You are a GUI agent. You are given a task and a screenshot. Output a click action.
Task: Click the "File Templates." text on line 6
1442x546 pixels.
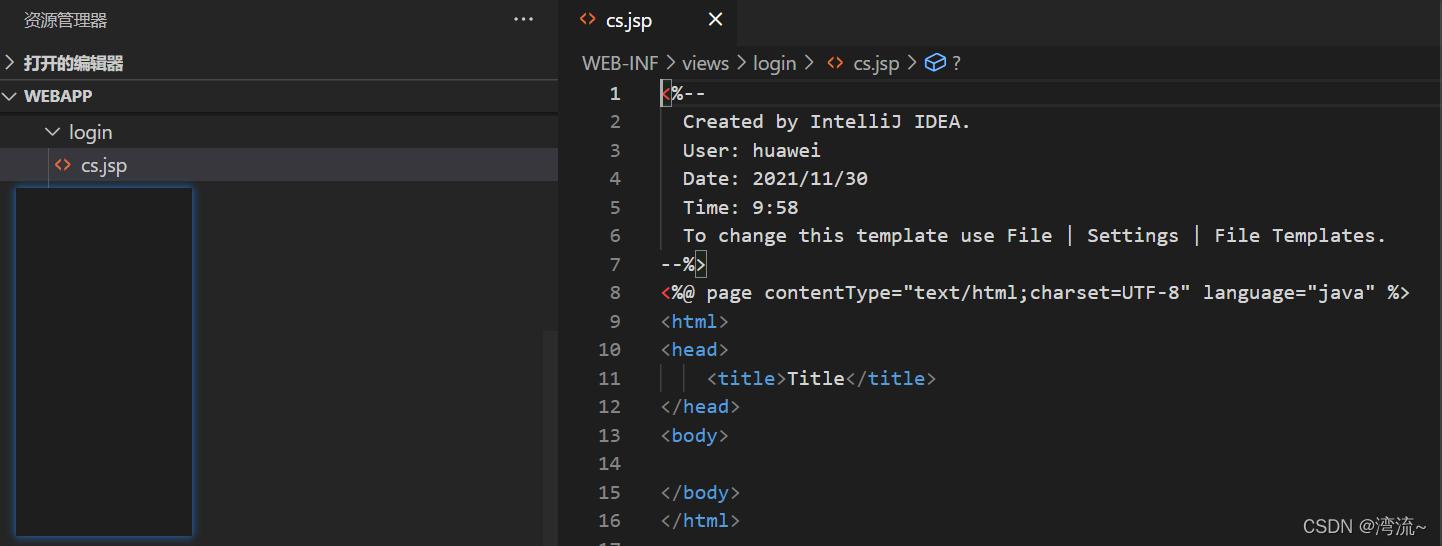tap(1300, 236)
